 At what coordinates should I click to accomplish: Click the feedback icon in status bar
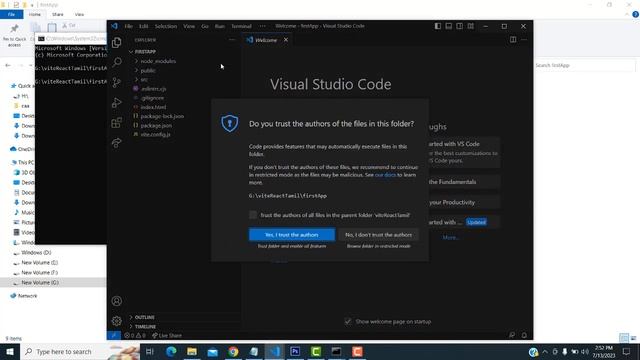pos(512,336)
